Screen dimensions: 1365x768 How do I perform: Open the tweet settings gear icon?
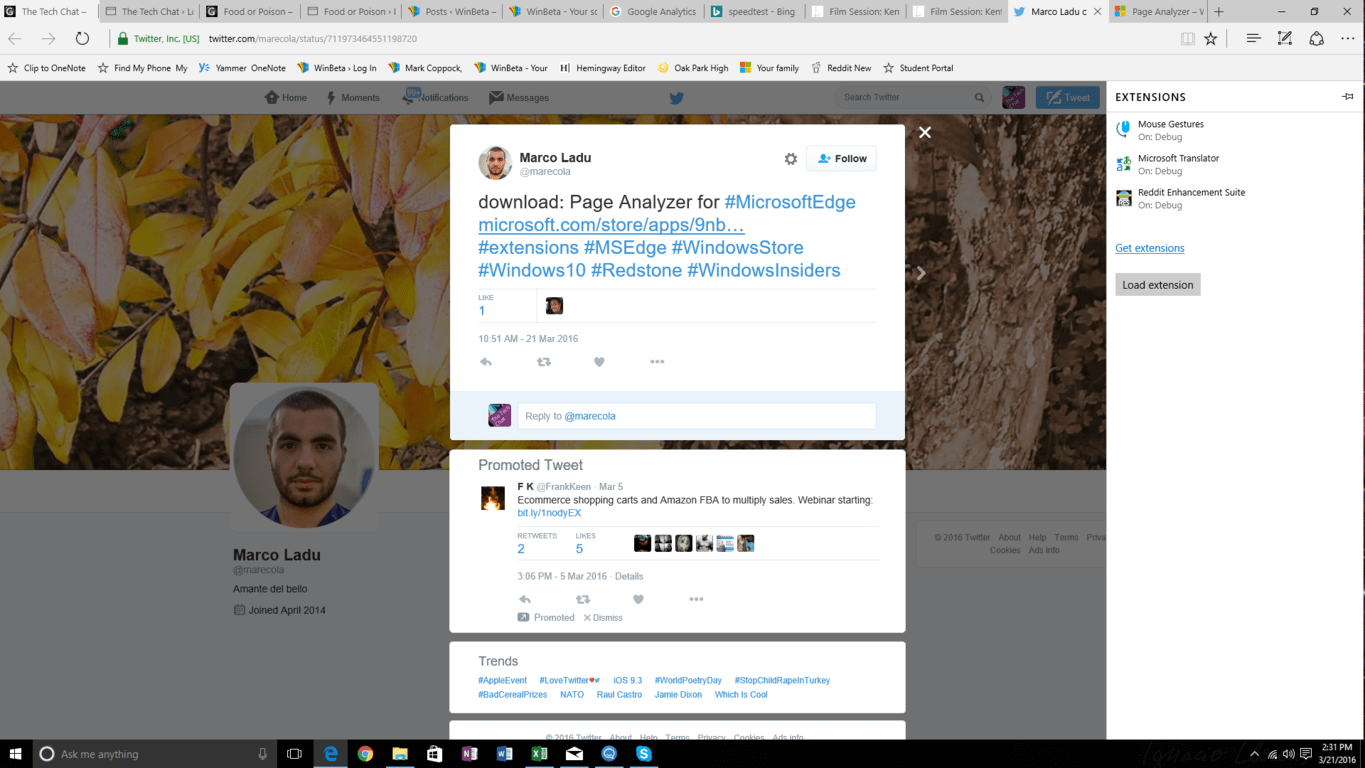click(x=791, y=159)
